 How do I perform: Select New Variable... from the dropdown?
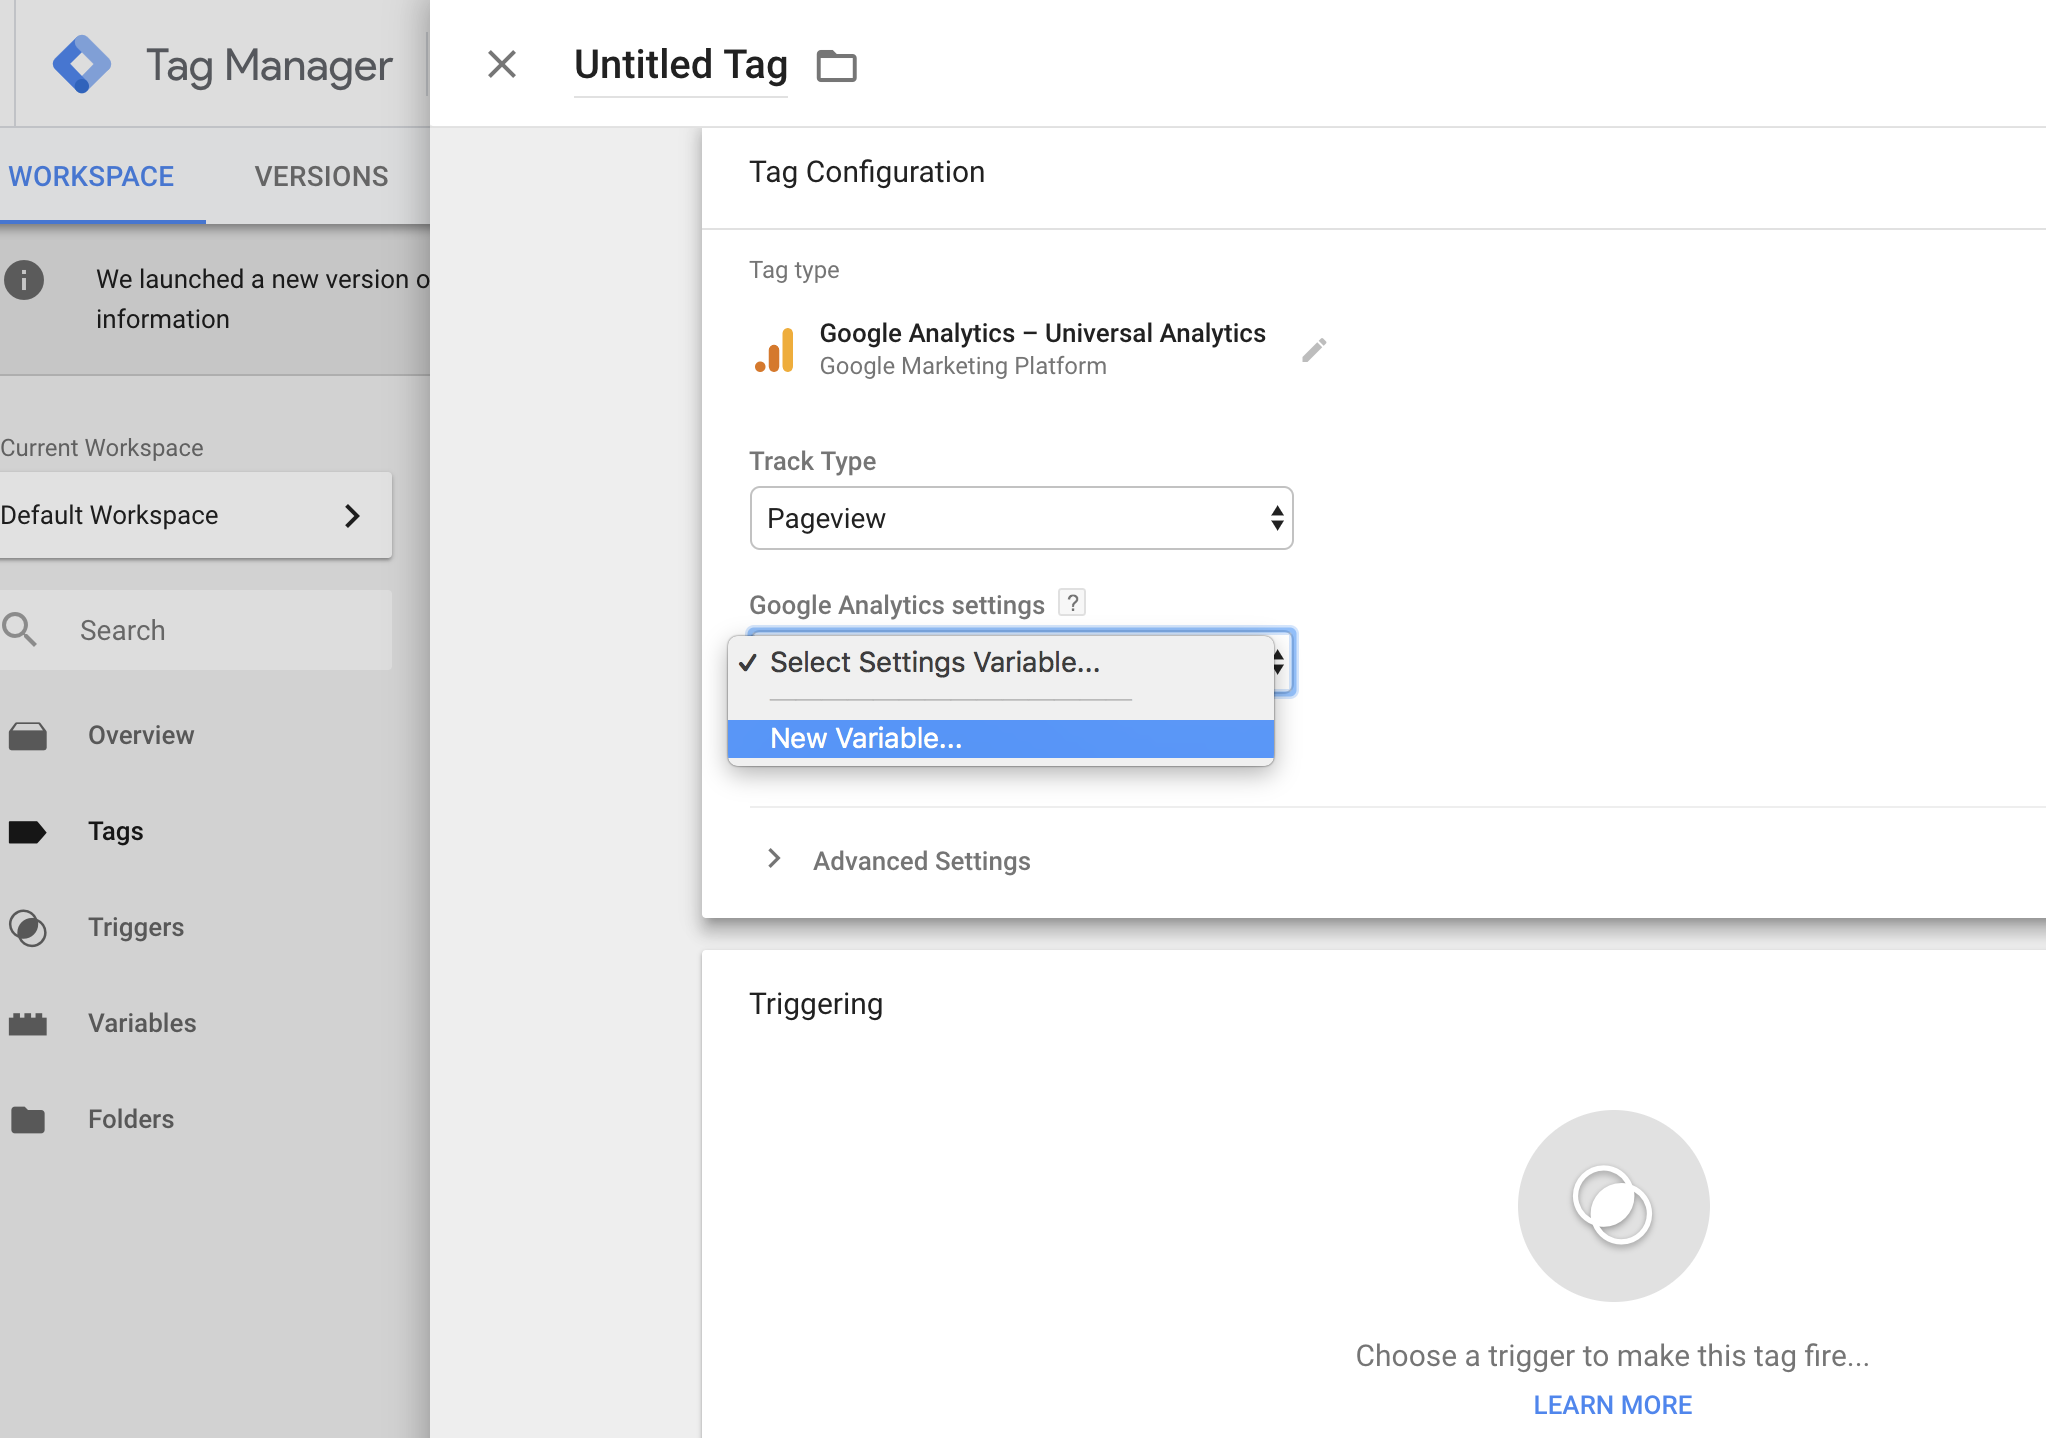(x=1000, y=738)
